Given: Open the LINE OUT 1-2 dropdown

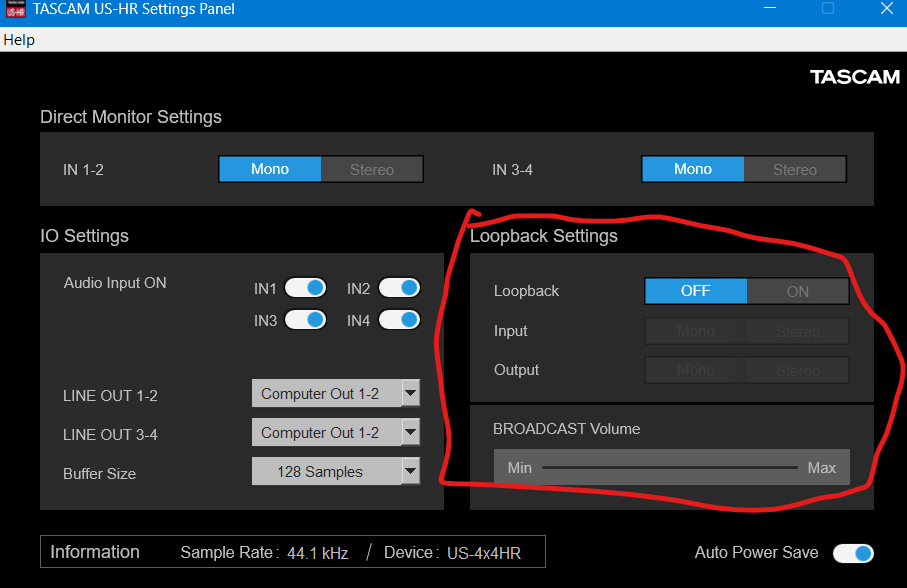Looking at the screenshot, I should click(x=335, y=393).
